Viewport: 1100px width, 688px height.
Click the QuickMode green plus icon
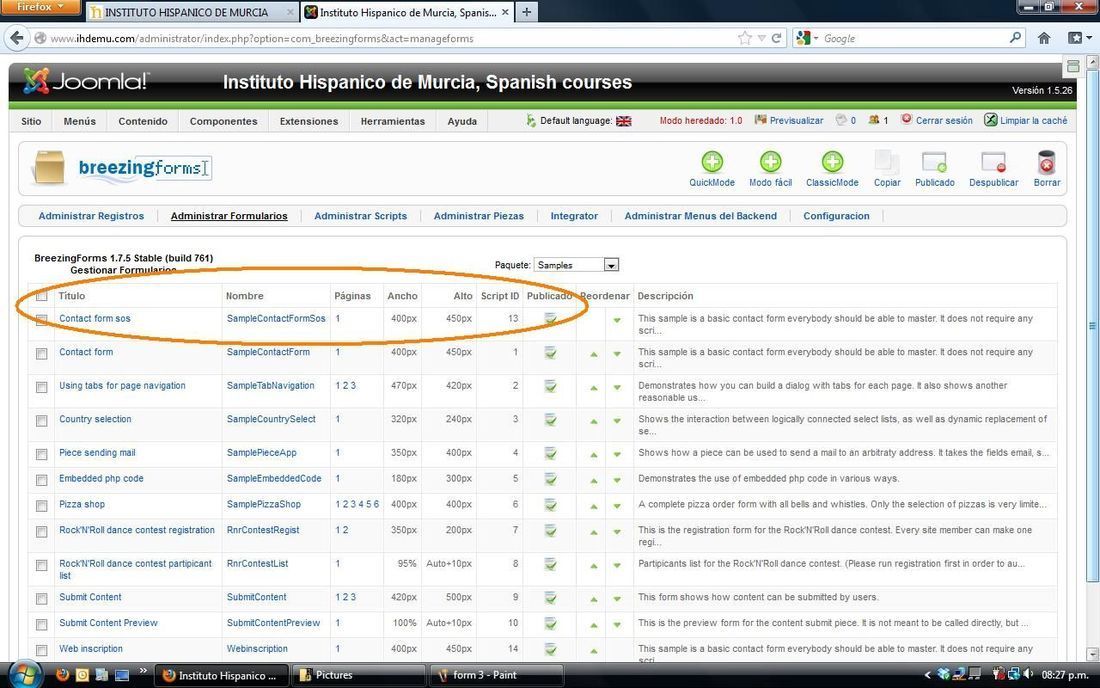pyautogui.click(x=712, y=162)
